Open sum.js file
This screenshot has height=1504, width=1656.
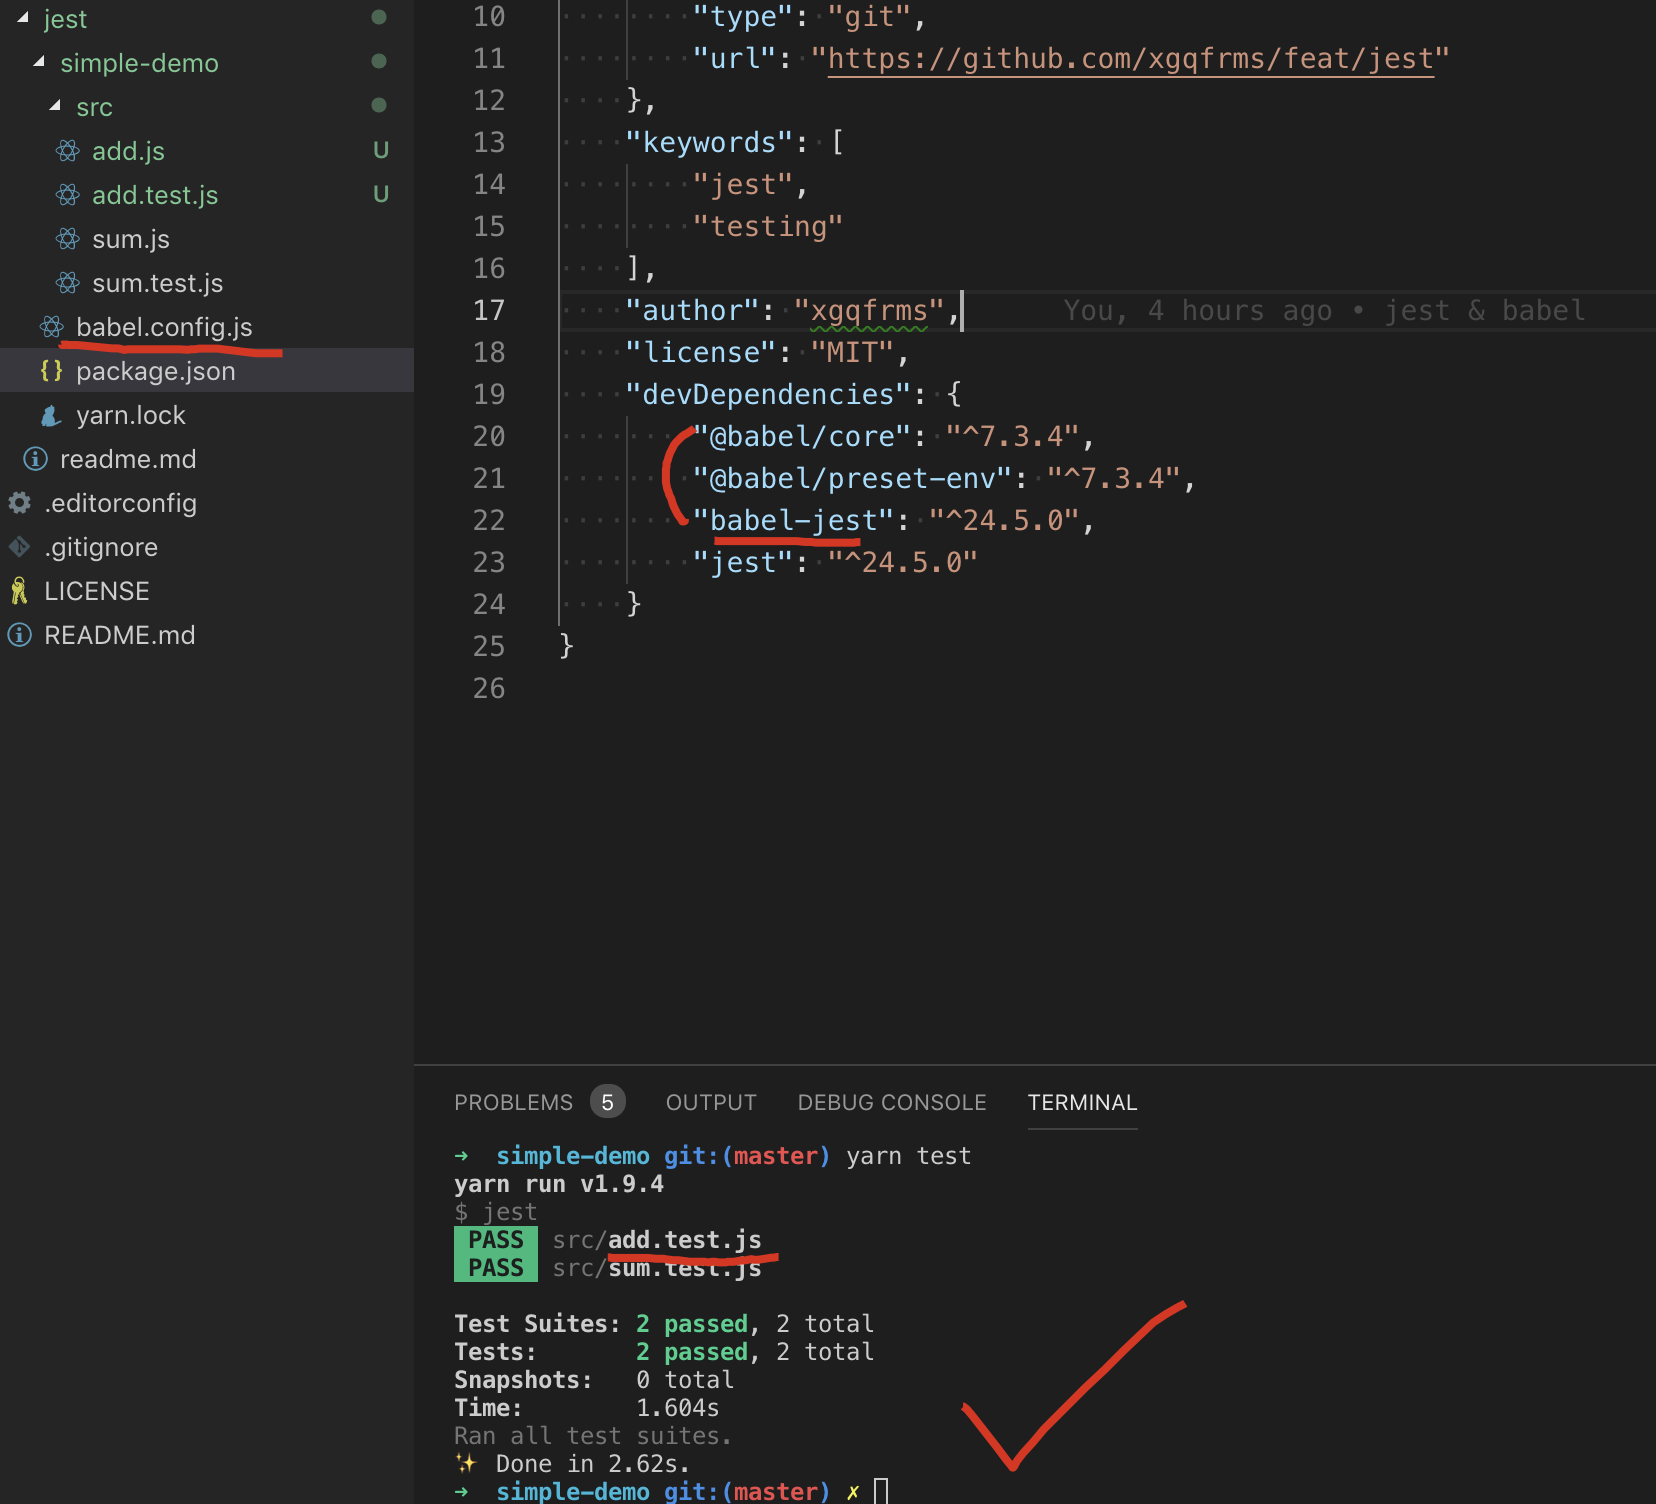point(131,239)
